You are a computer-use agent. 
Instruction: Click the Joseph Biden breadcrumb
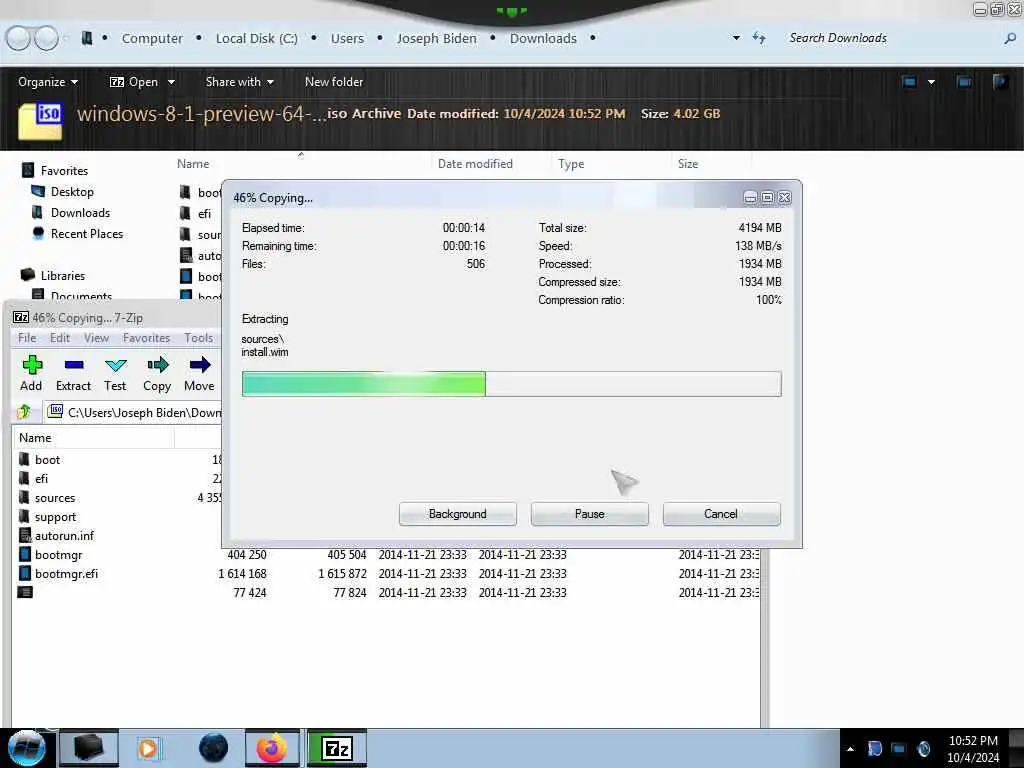436,39
